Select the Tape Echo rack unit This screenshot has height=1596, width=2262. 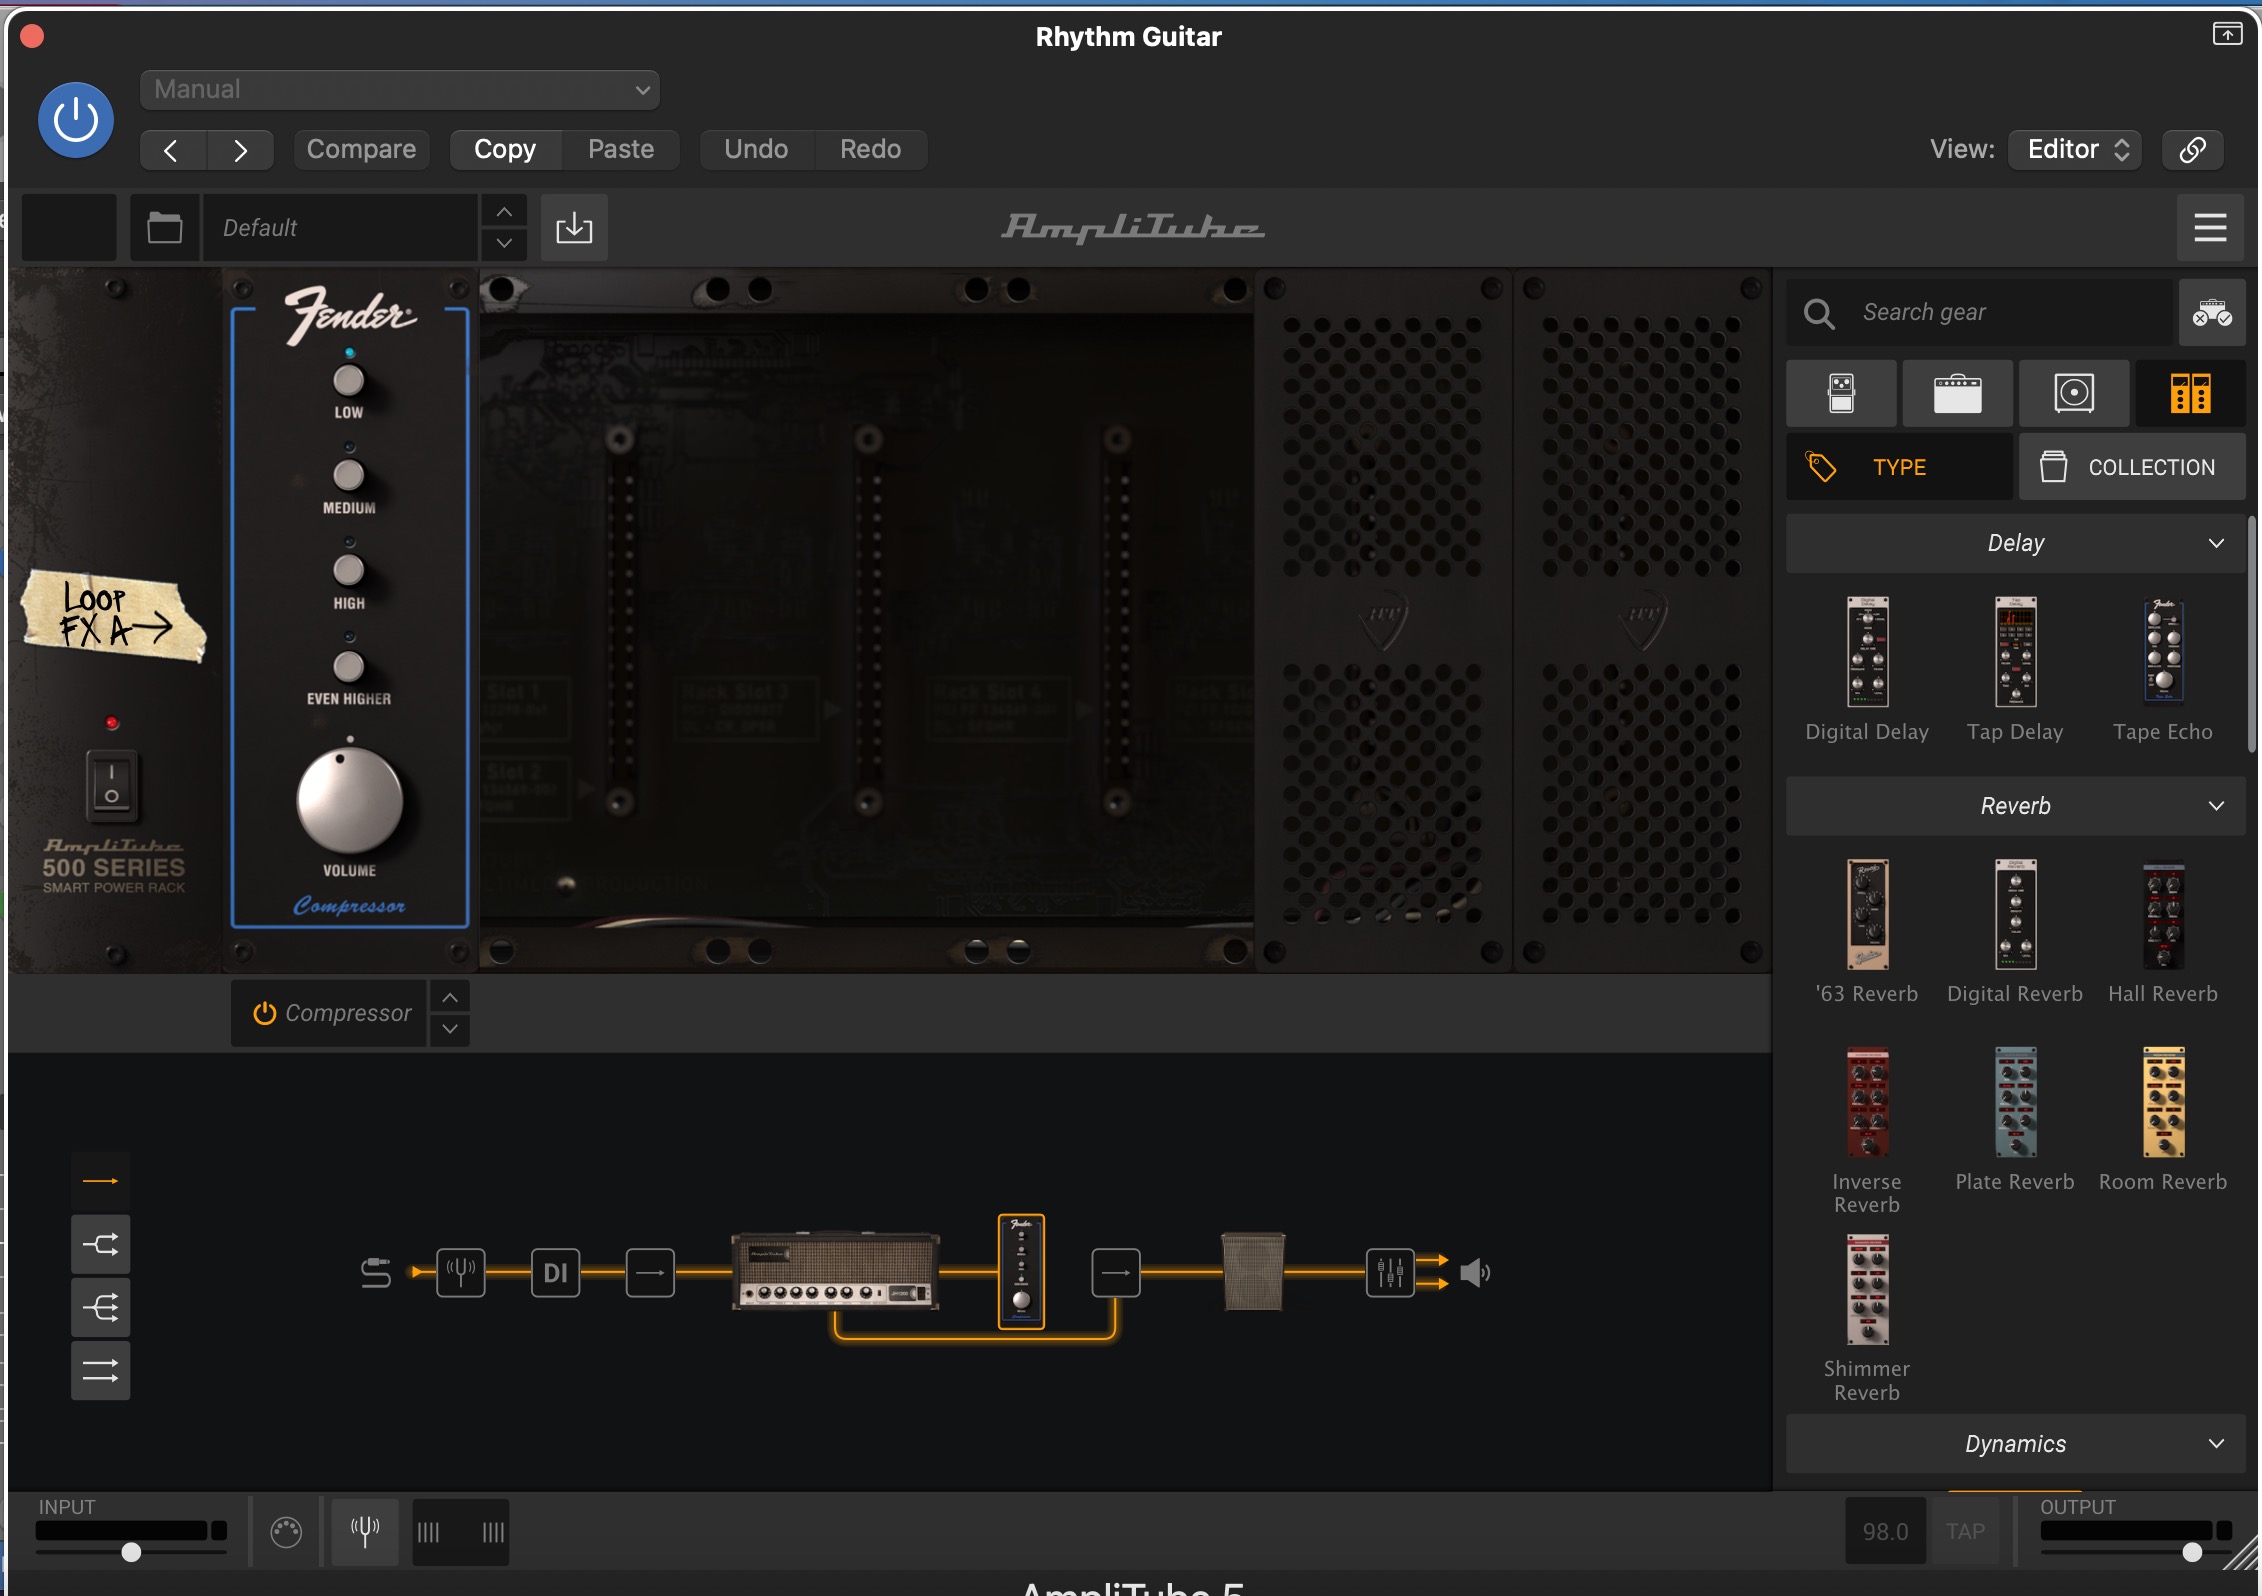pyautogui.click(x=2163, y=650)
